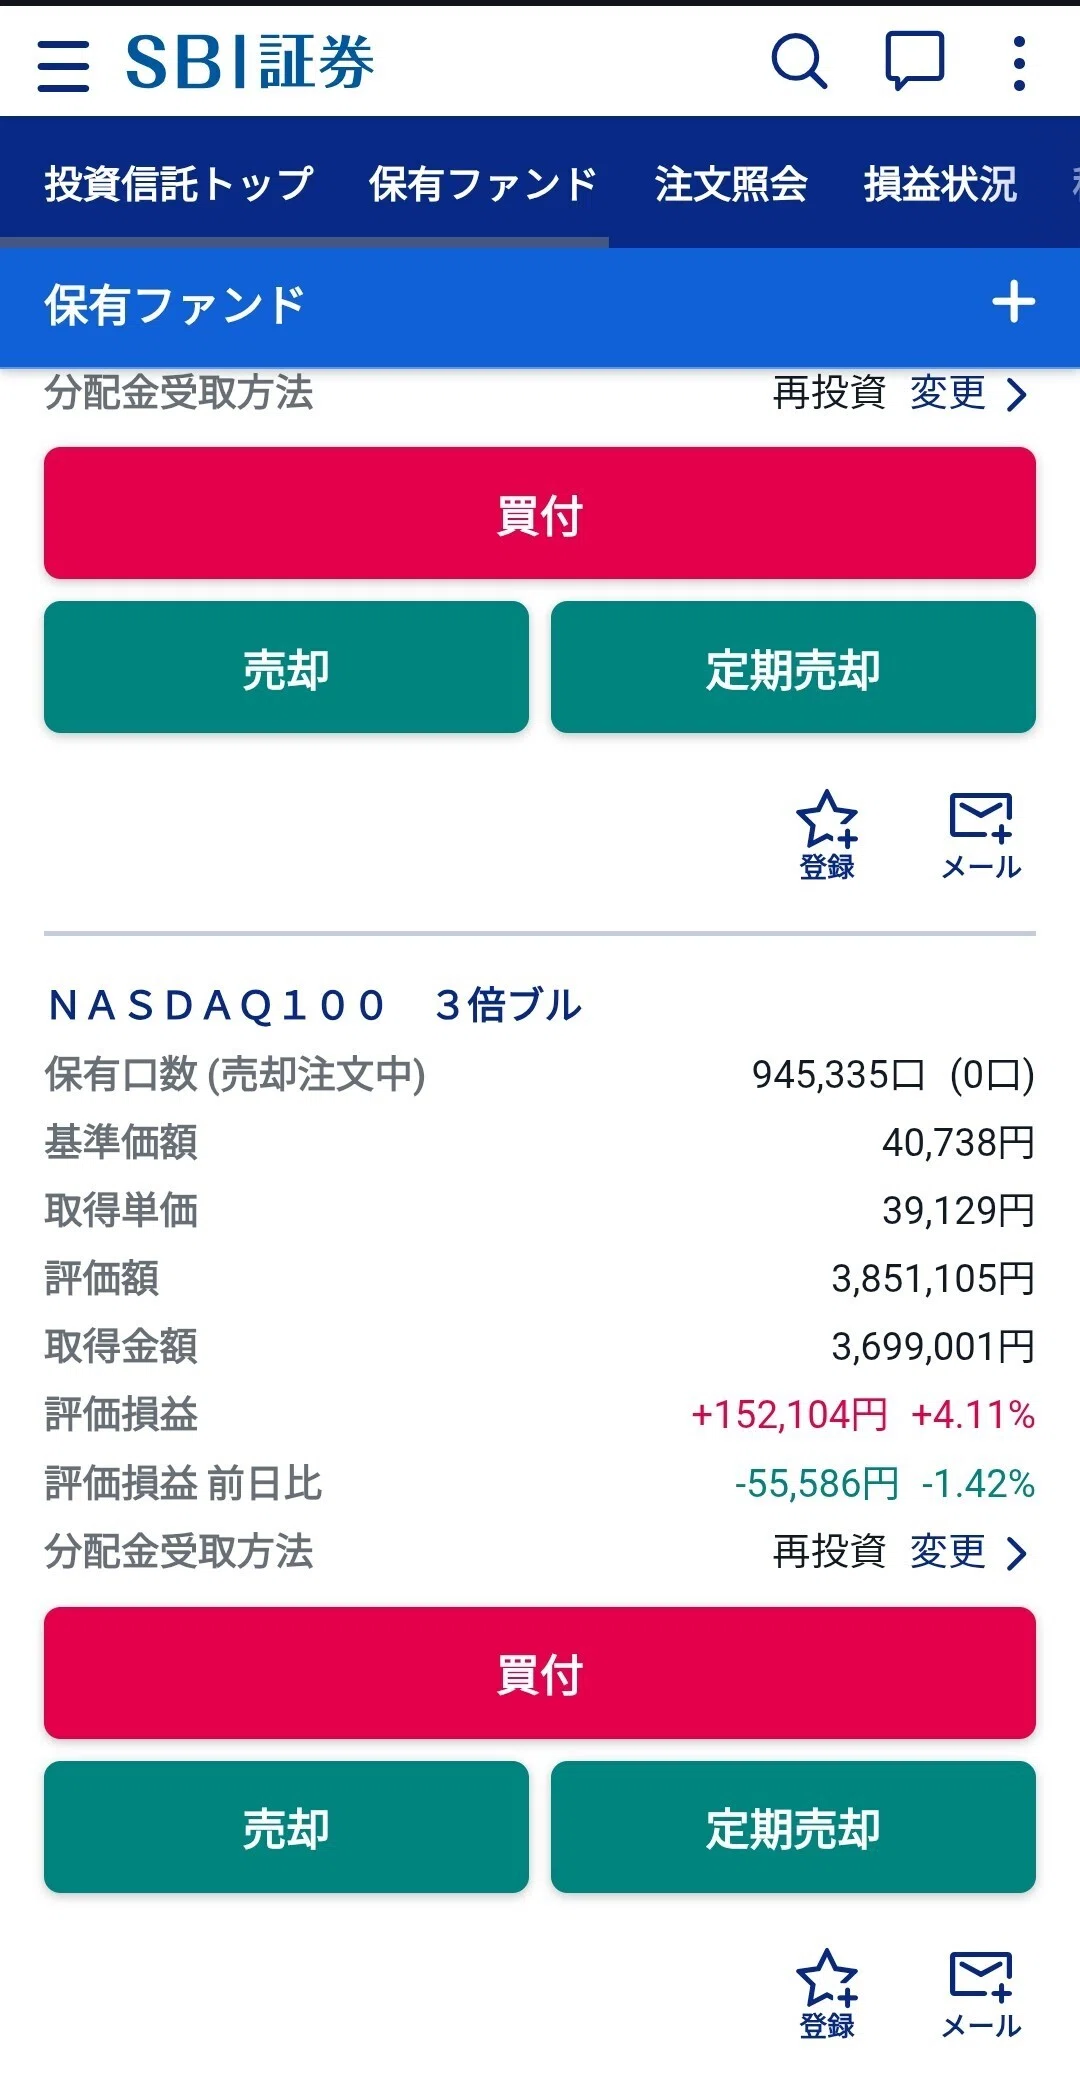The image size is (1080, 2073).
Task: Tap the upper red 買付 button
Action: 540,513
